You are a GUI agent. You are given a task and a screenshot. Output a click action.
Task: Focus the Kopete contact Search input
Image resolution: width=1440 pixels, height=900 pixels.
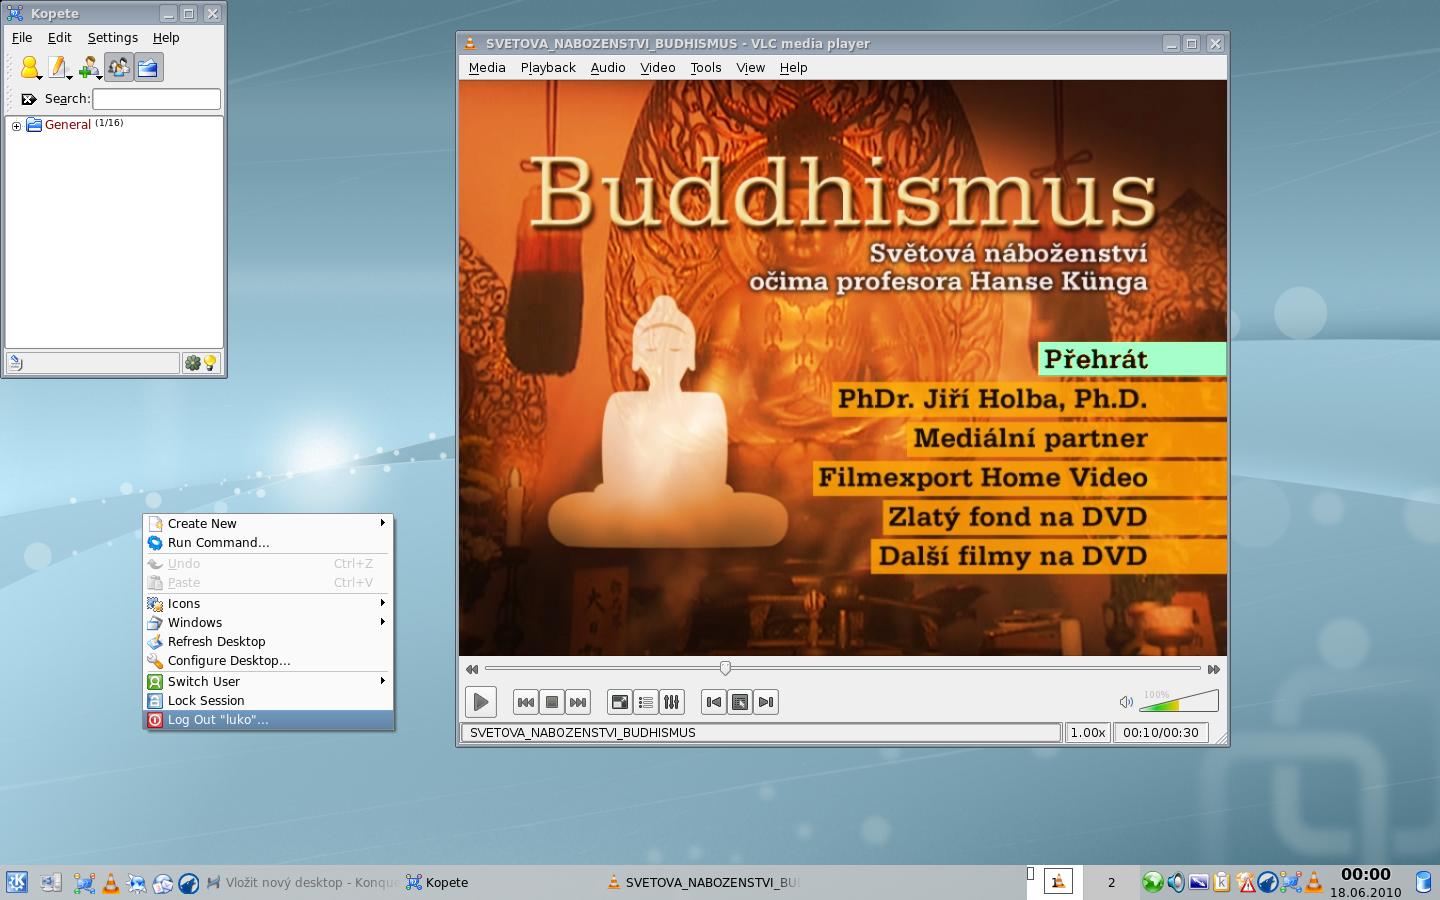click(157, 99)
